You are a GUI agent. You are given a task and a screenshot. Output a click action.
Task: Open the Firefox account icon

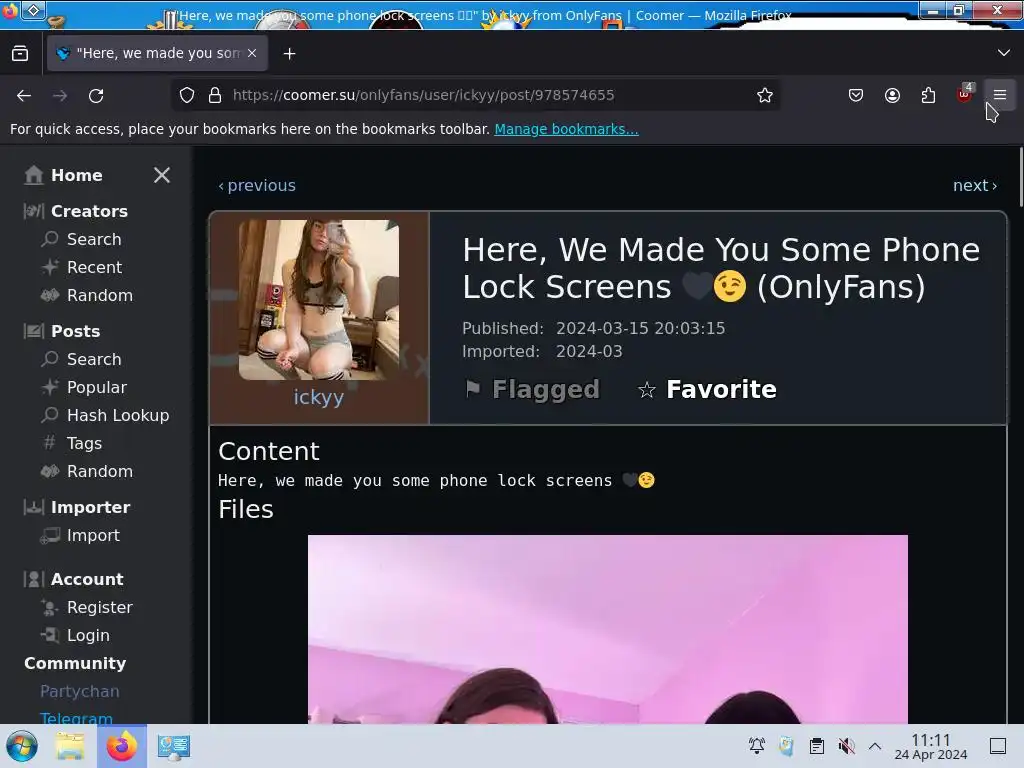coord(892,95)
